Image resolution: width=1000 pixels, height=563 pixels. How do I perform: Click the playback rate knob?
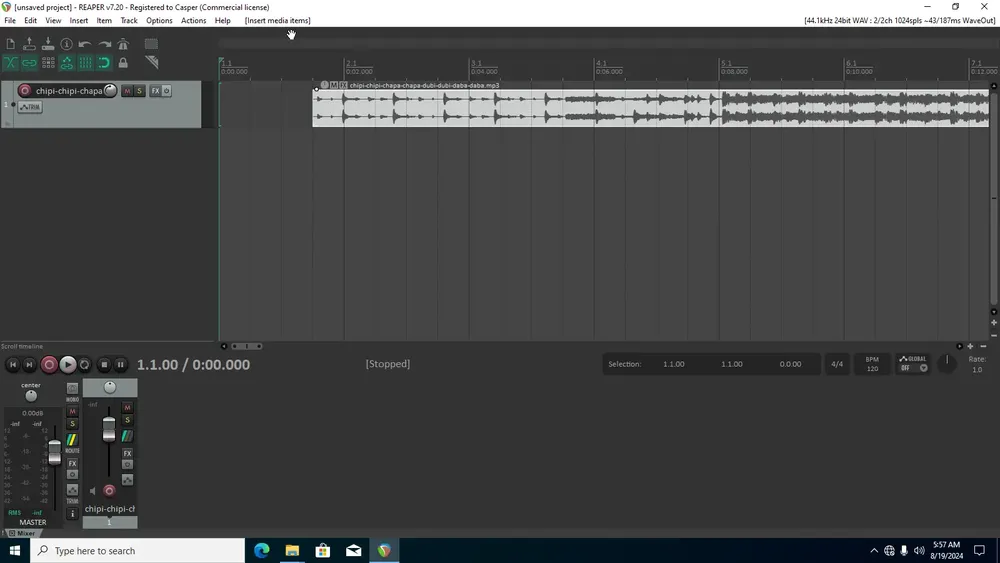[x=947, y=363]
